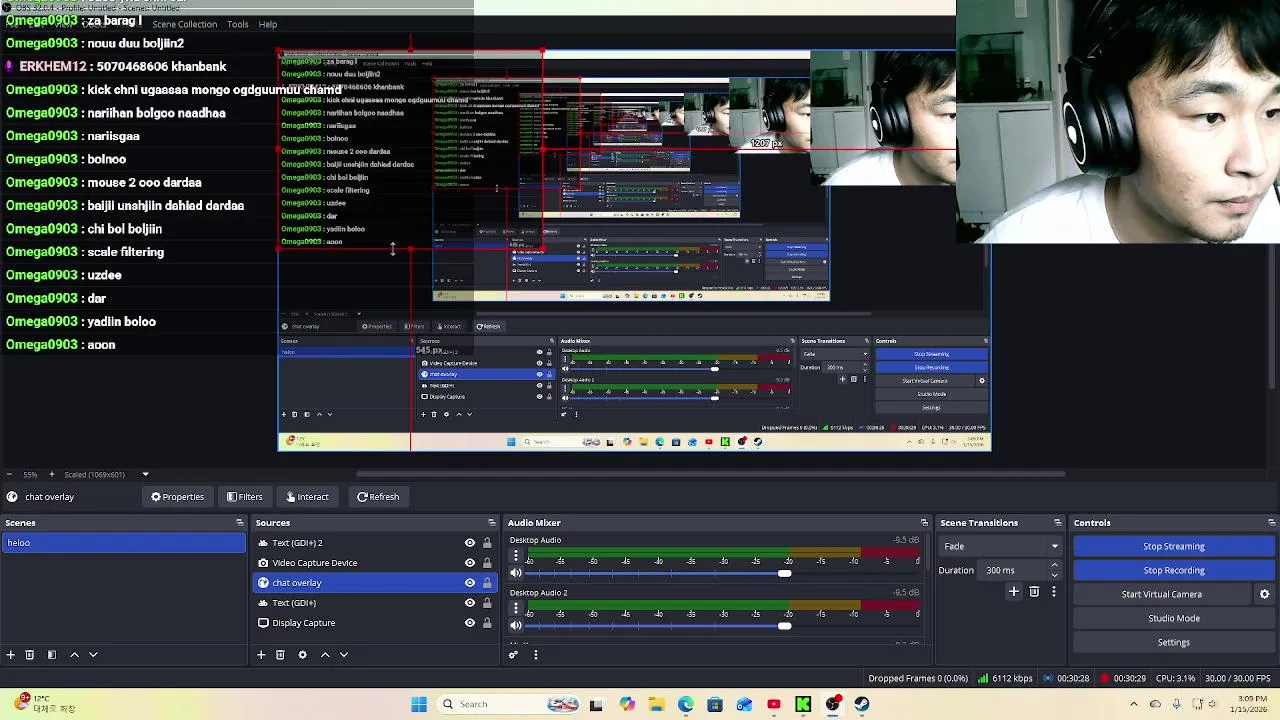
Task: Hide Display Capture source eye
Action: point(469,623)
